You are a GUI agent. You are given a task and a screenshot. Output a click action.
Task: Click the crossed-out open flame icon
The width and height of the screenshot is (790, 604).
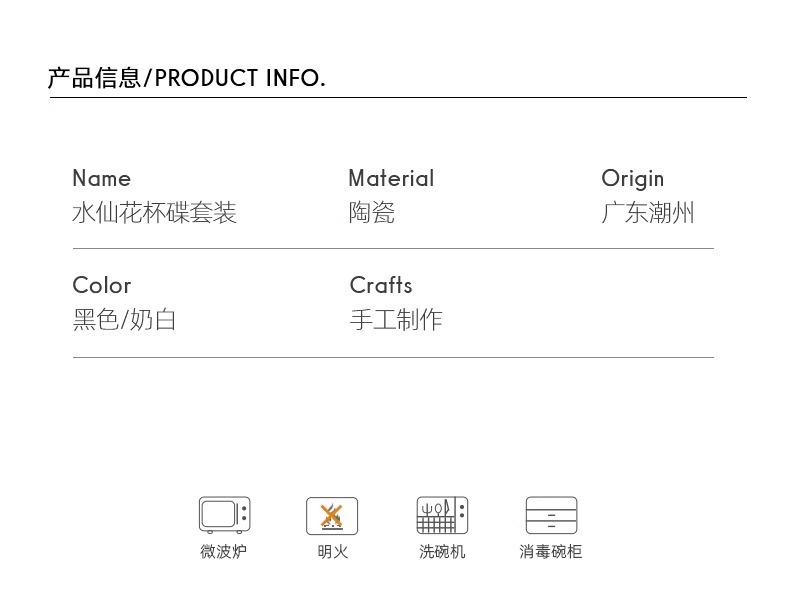[332, 516]
